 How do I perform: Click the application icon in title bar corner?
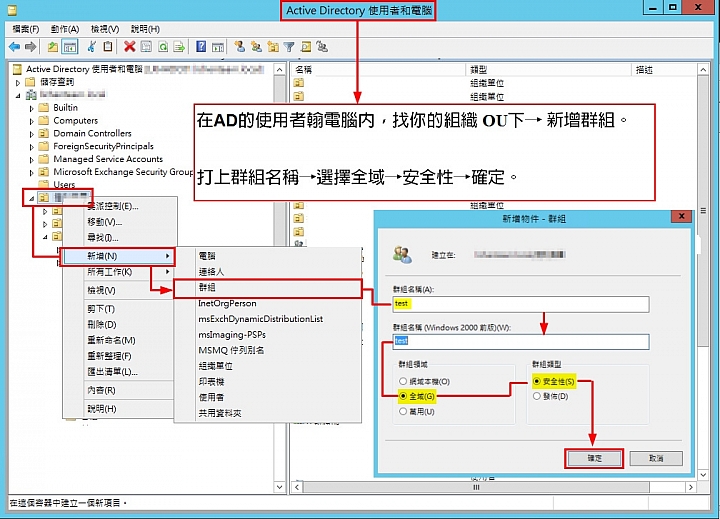12,9
